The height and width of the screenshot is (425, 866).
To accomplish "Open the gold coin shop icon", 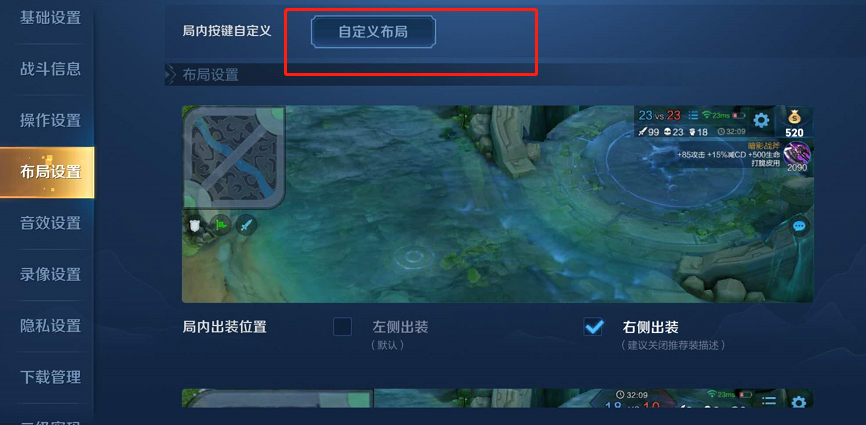I will [794, 123].
